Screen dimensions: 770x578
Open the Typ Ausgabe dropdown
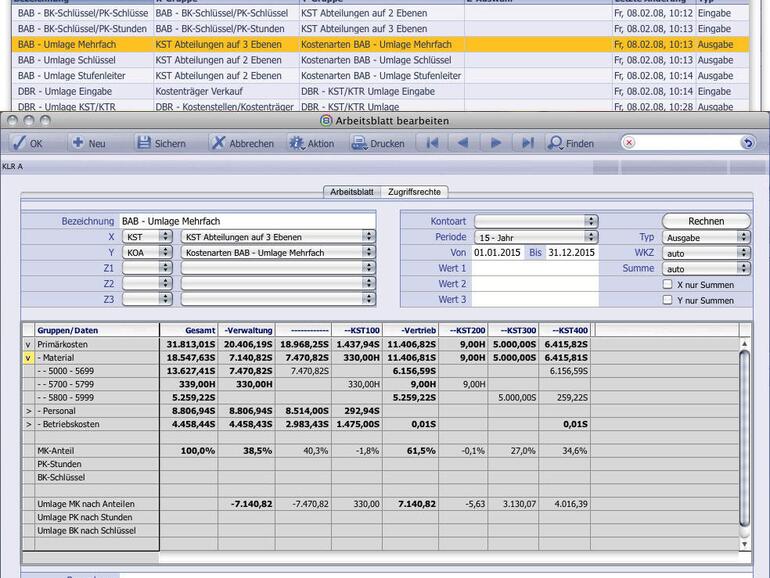click(x=705, y=237)
